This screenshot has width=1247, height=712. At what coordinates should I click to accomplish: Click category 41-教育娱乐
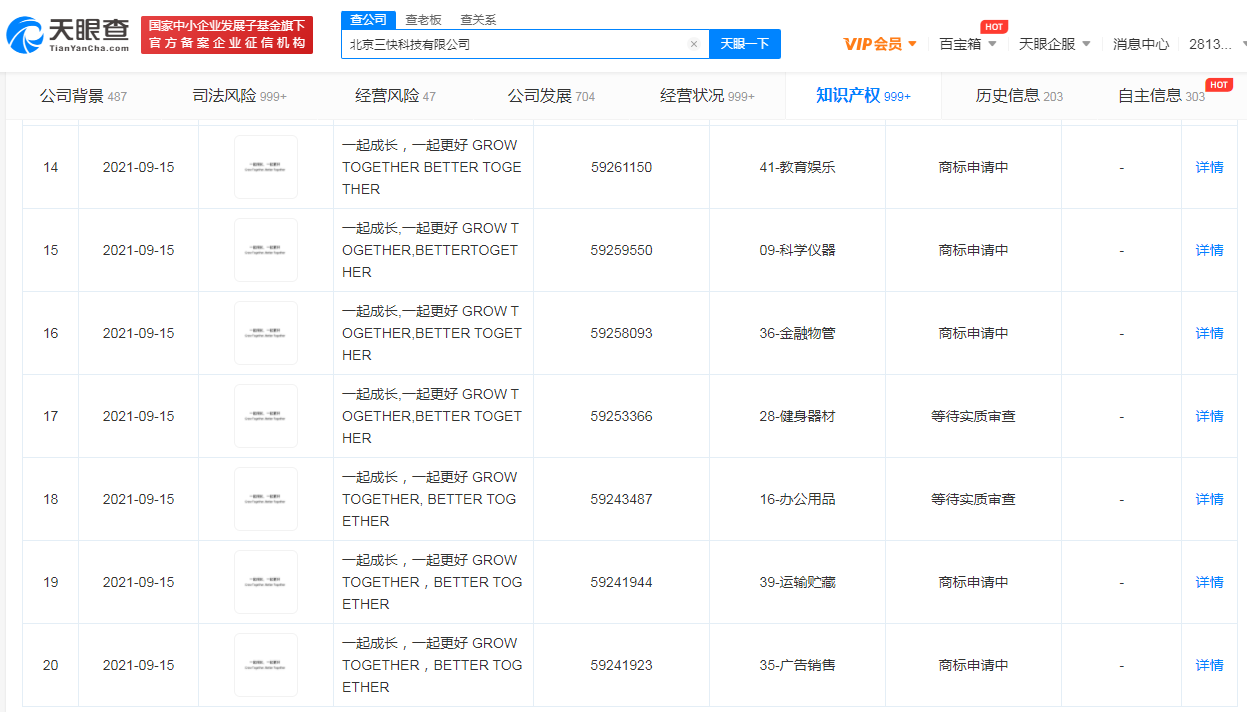point(797,167)
